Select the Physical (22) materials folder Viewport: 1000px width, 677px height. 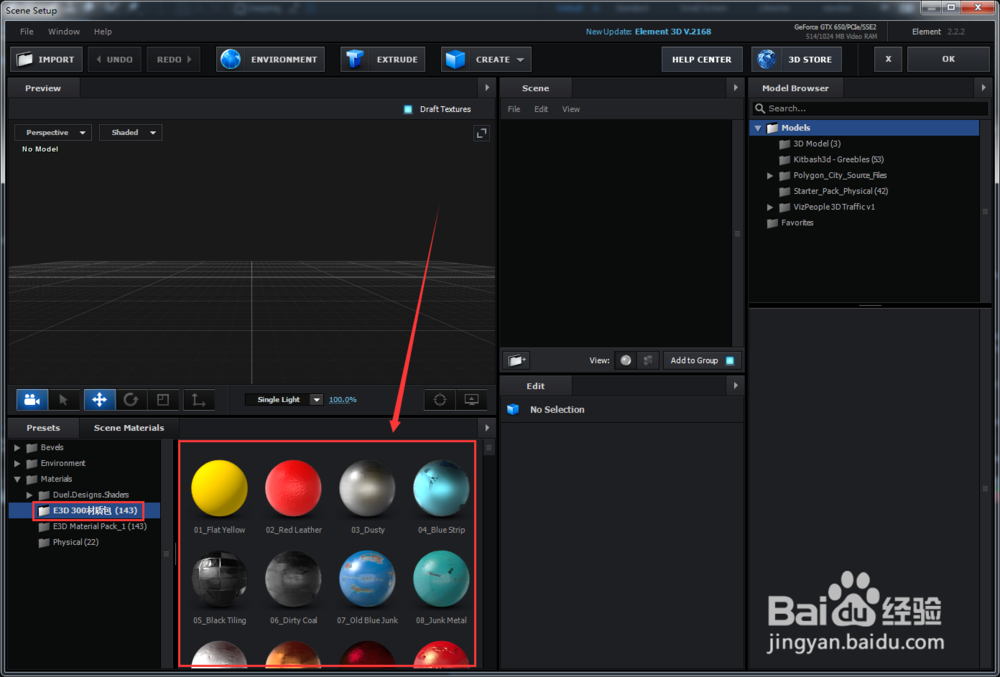tap(68, 542)
